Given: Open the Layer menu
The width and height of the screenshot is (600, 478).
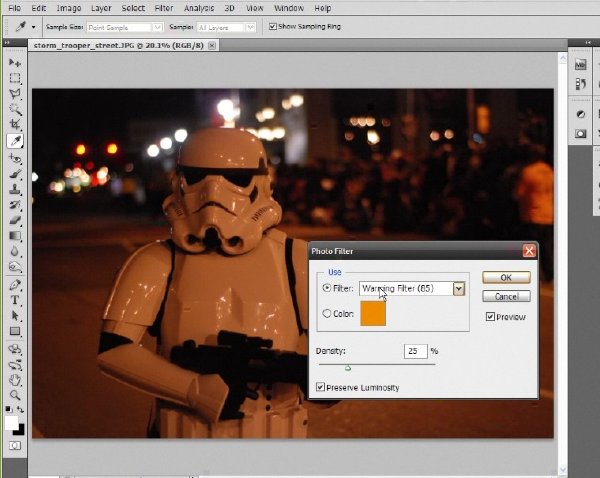Looking at the screenshot, I should click(101, 8).
